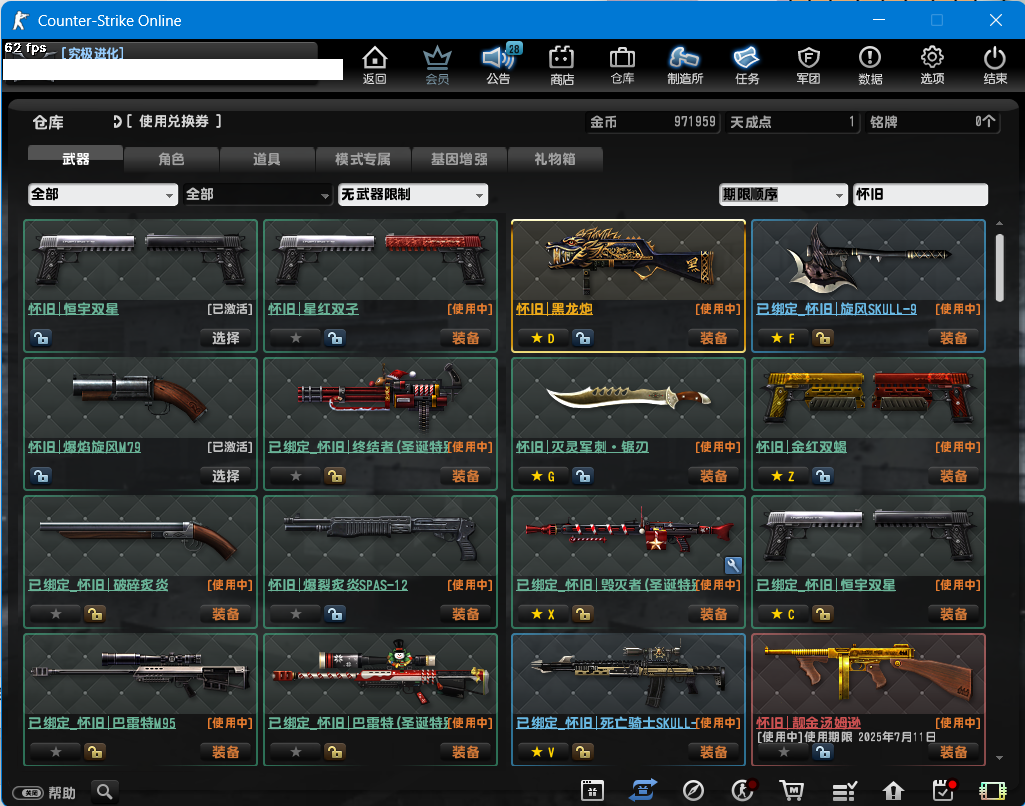Click the checklist icon in the bottom bar

844,790
